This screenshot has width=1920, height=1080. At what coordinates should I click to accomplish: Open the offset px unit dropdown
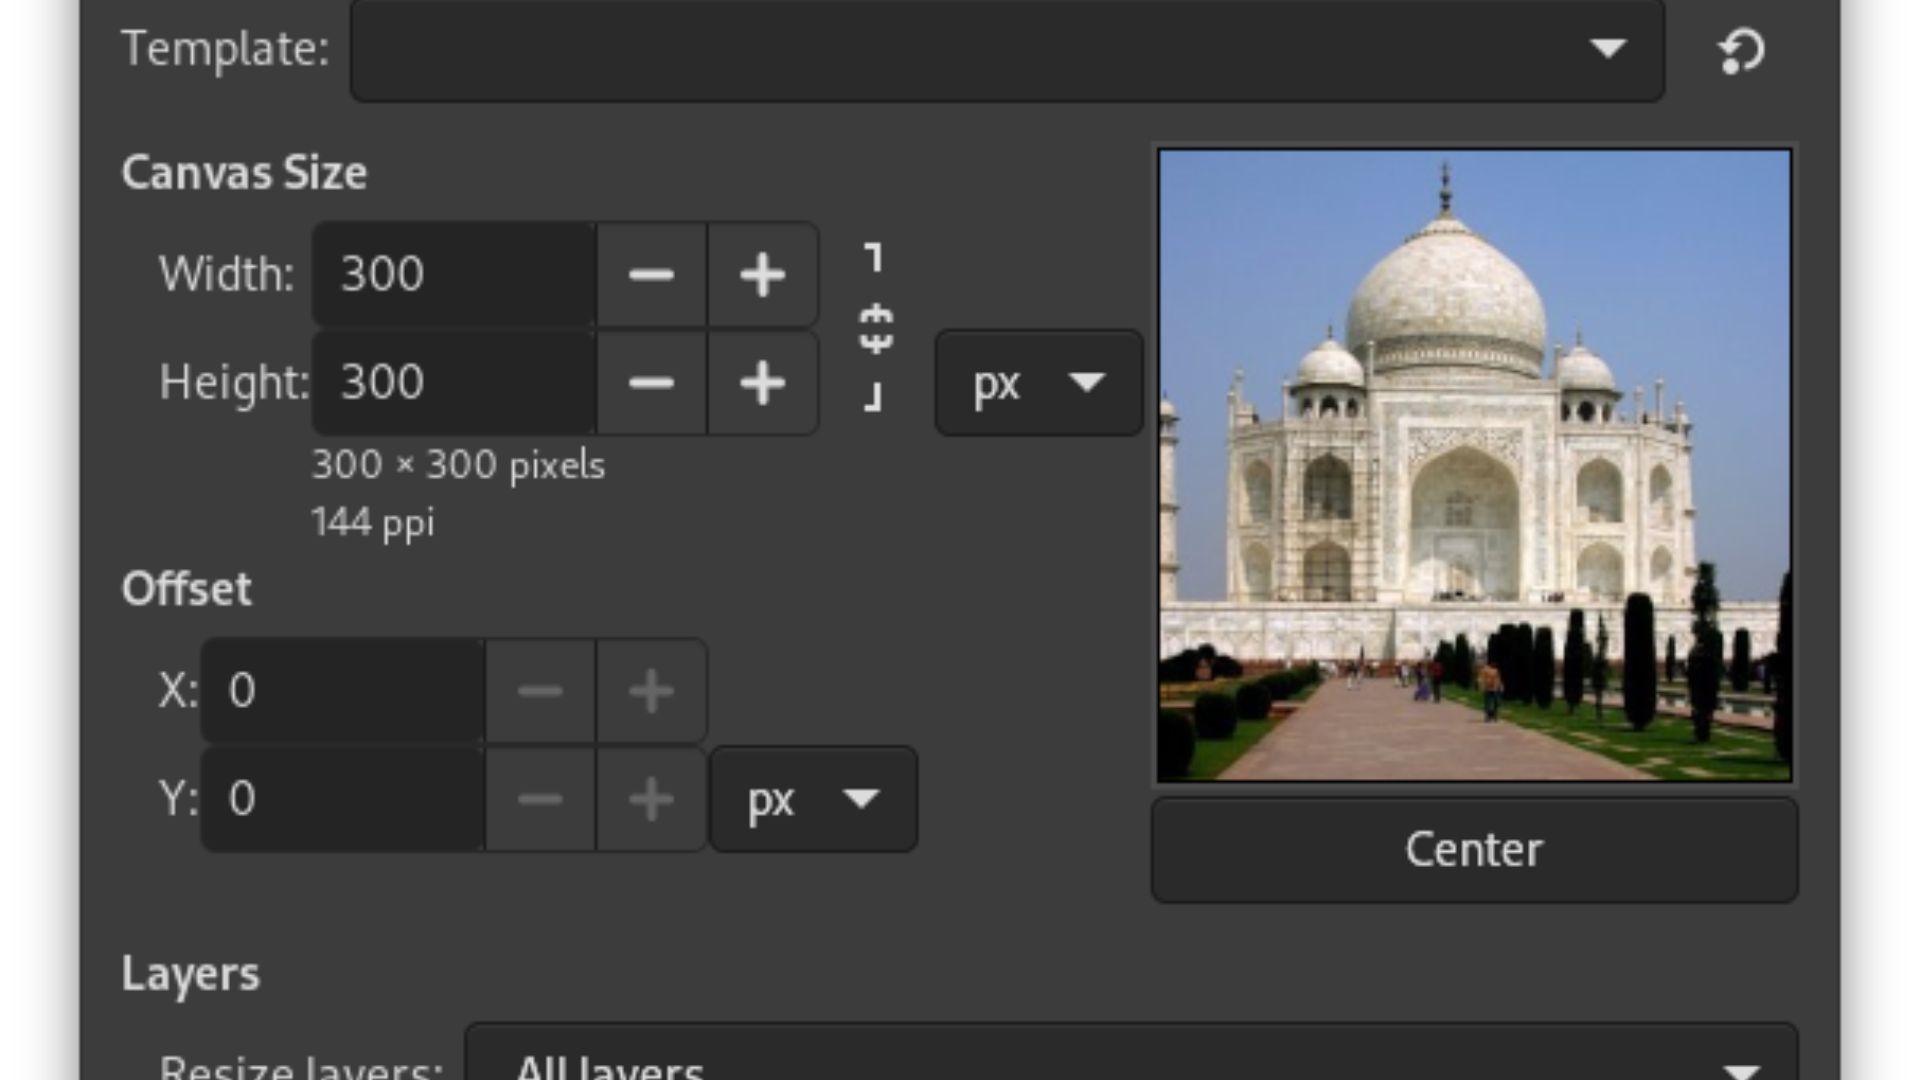pyautogui.click(x=813, y=799)
